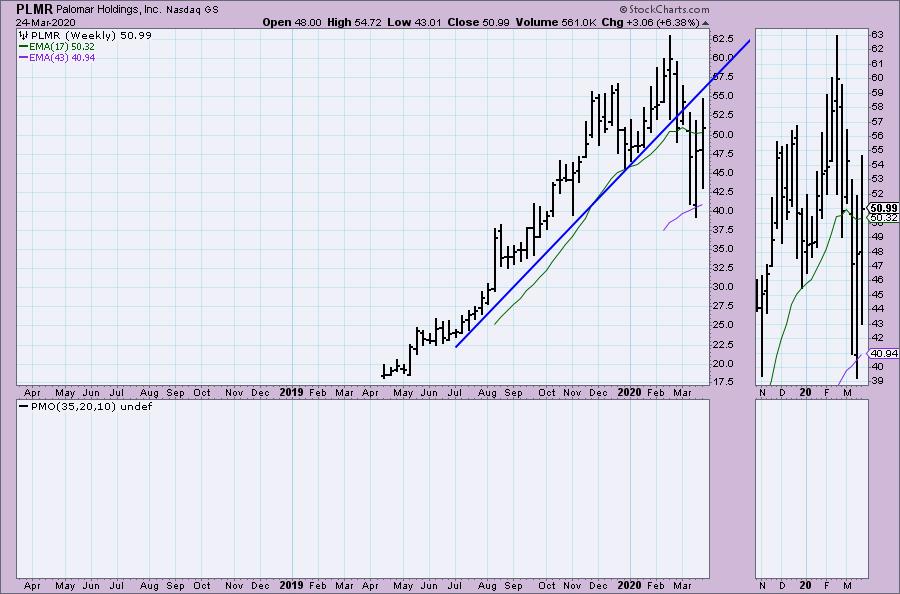The width and height of the screenshot is (900, 594).
Task: Click the 20.0 price axis label
Action: 723,363
